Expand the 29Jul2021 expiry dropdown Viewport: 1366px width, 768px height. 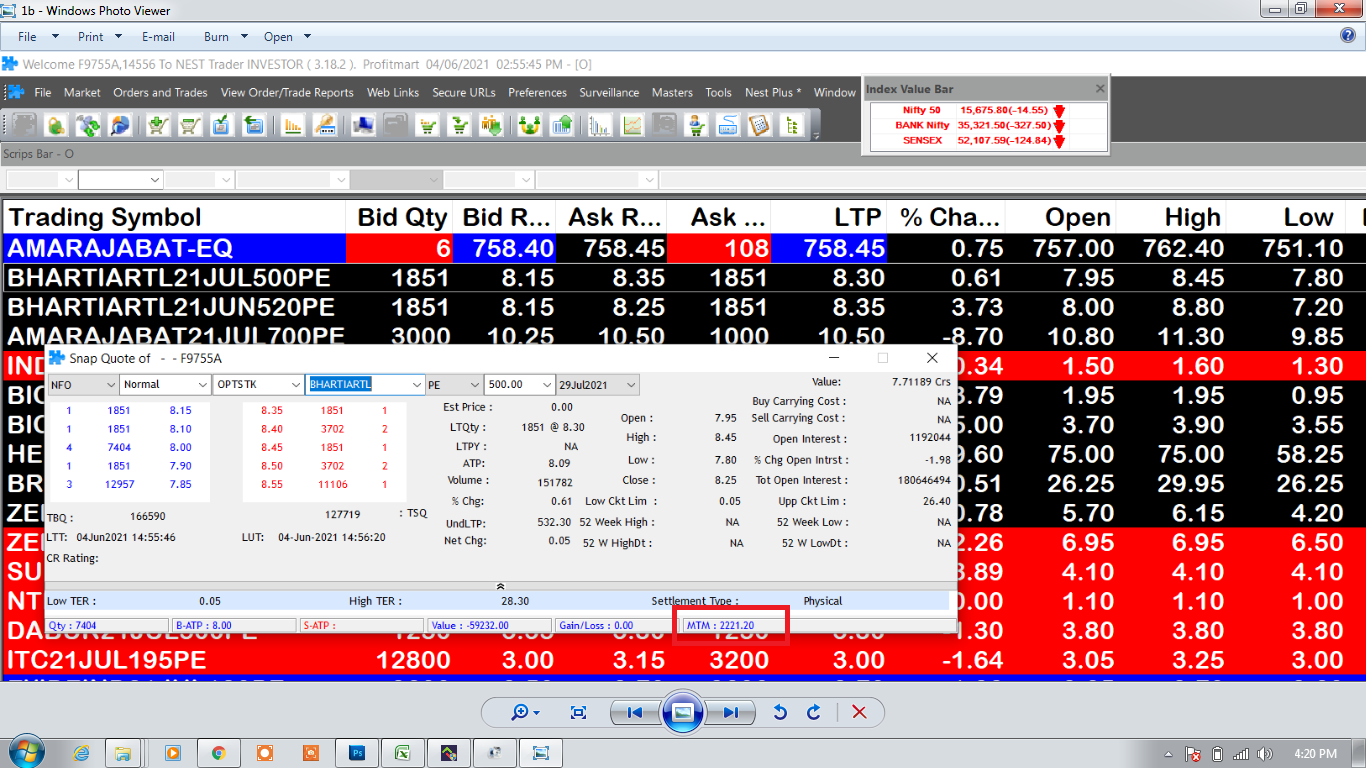(x=630, y=384)
